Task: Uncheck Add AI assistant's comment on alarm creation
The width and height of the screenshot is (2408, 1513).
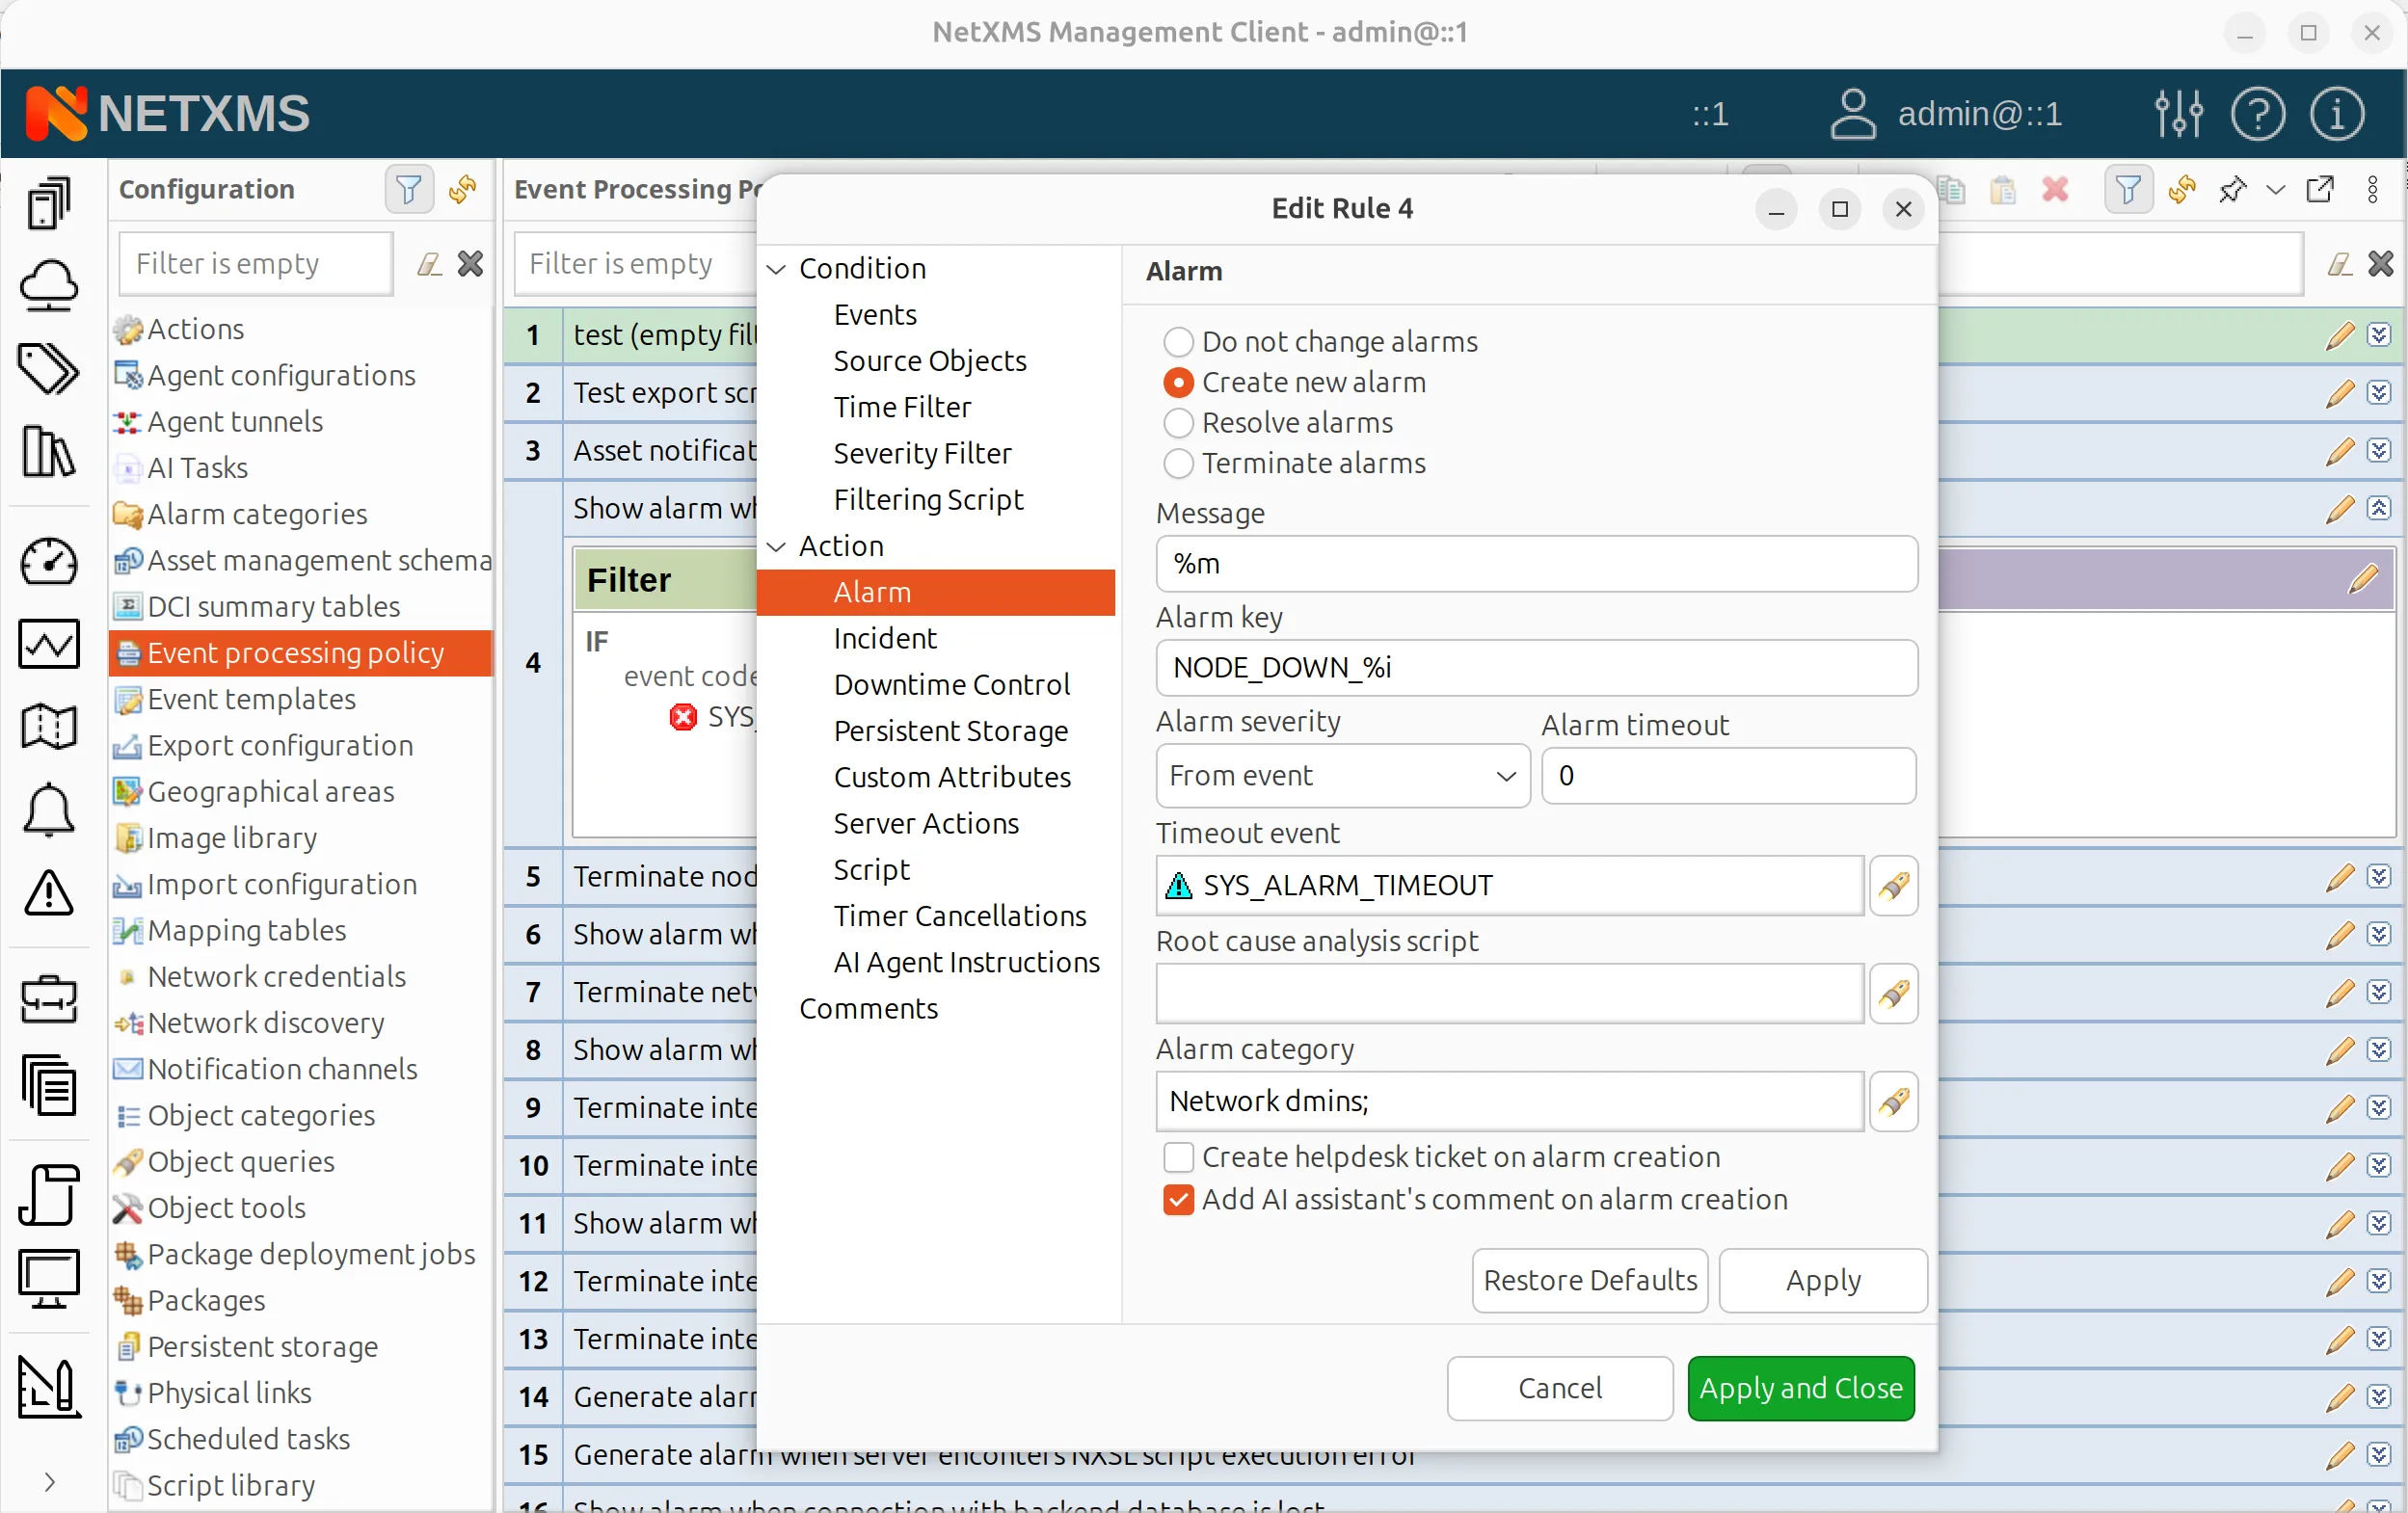Action: (x=1179, y=1201)
